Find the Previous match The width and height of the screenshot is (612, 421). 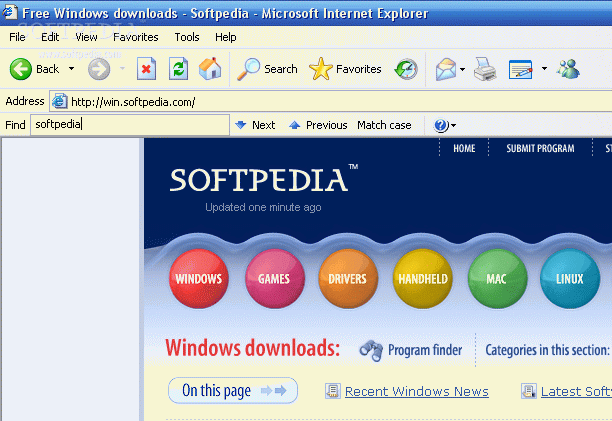[318, 125]
